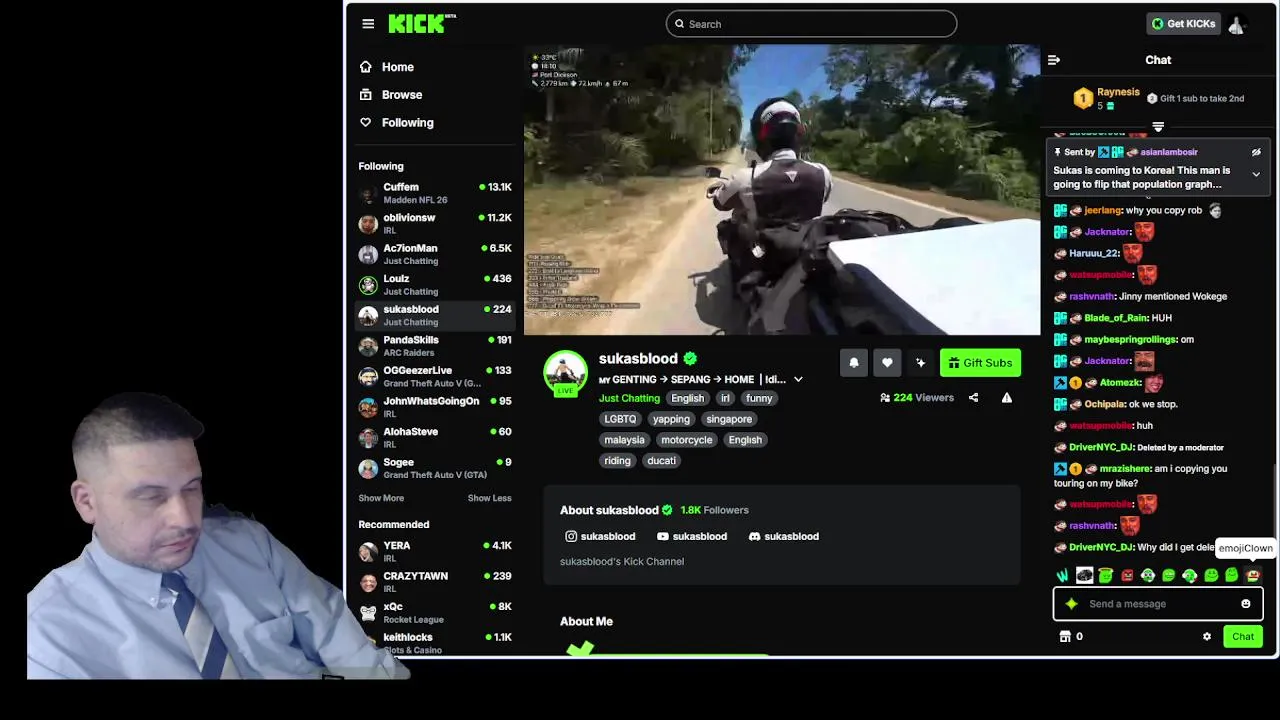Open sukasblood YouTube link
Screen dimensions: 1280x720
(x=692, y=537)
